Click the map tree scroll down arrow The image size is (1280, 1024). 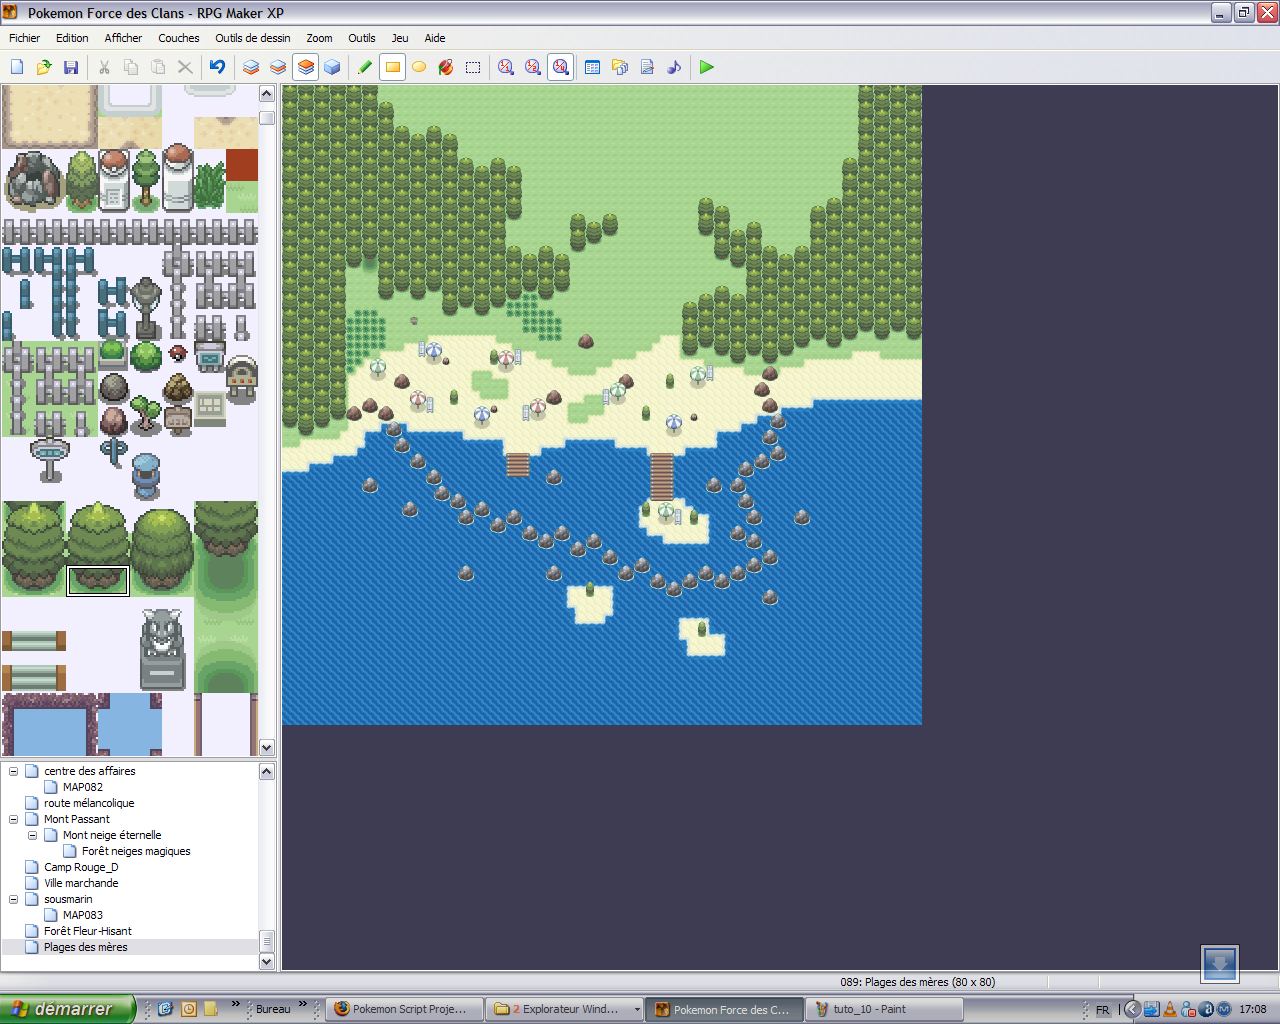[267, 961]
